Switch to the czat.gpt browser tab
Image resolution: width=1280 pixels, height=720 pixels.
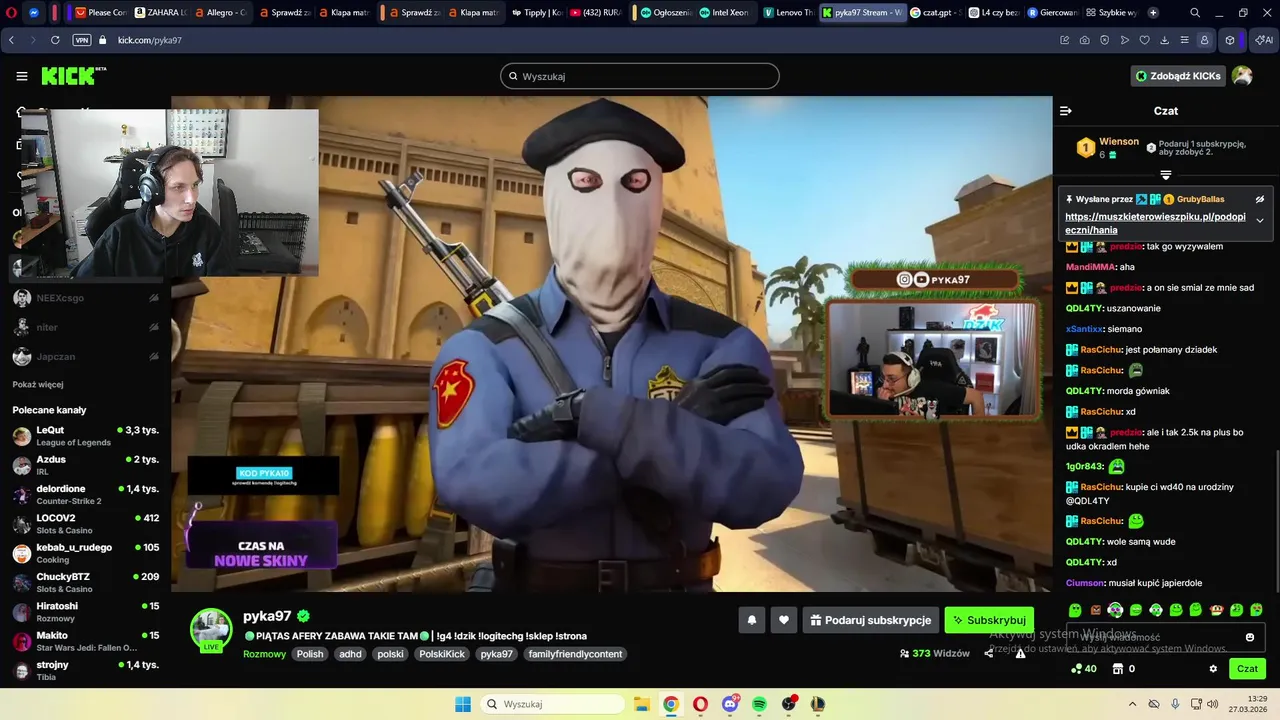point(937,13)
